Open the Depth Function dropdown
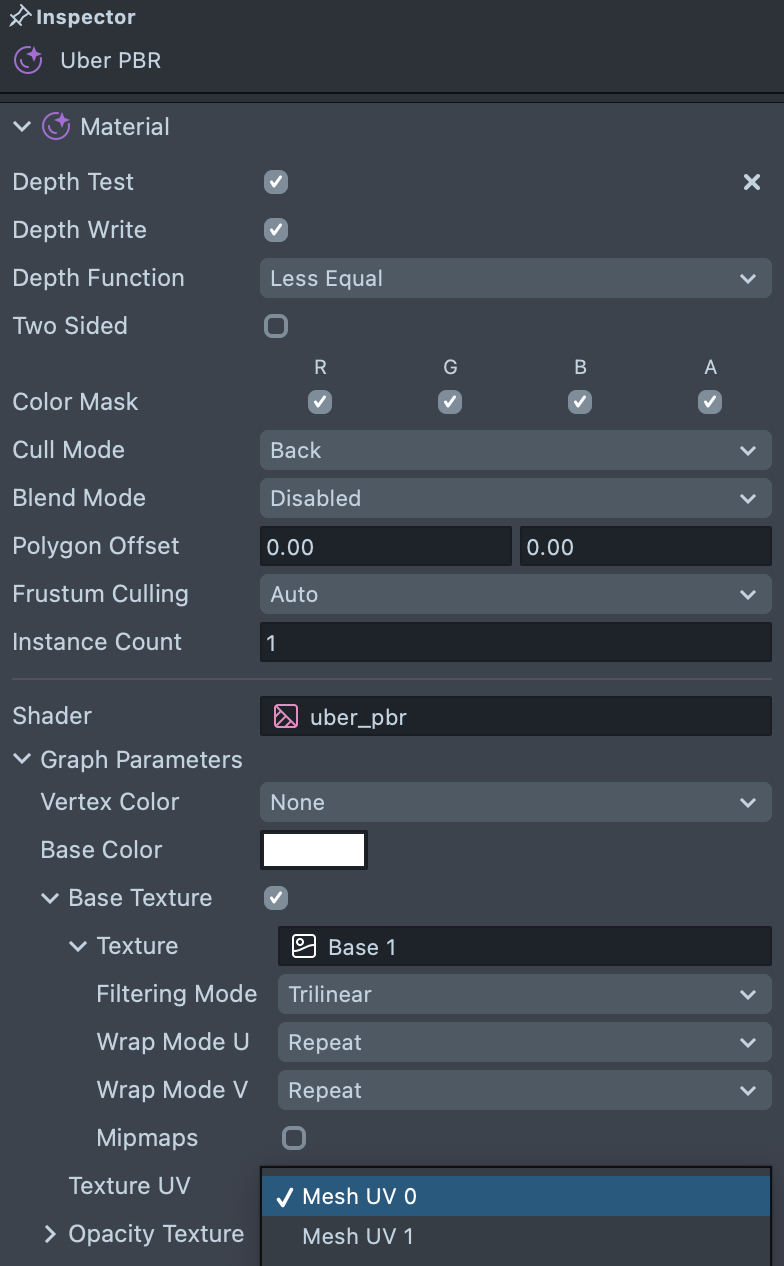784x1266 pixels. coord(515,278)
